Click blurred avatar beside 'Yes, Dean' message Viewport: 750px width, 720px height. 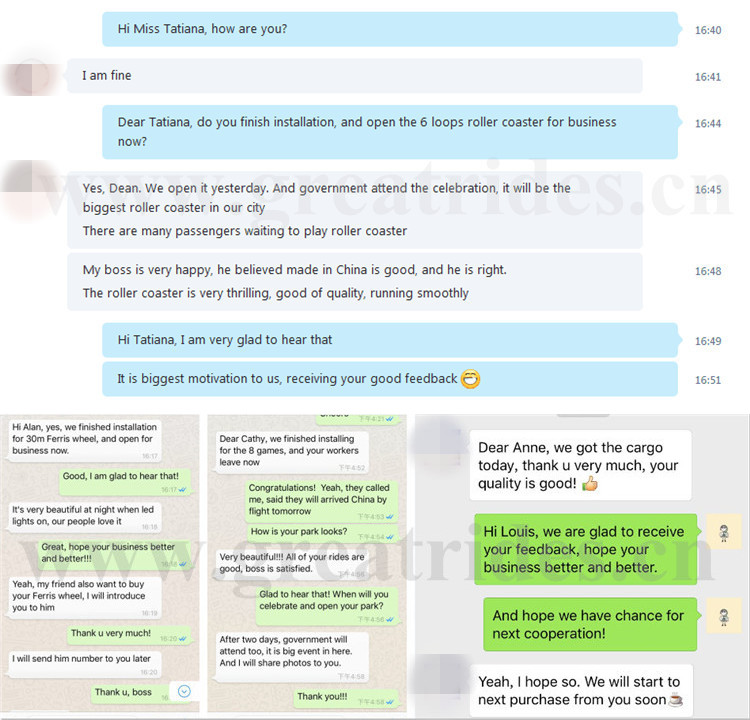pyautogui.click(x=29, y=190)
